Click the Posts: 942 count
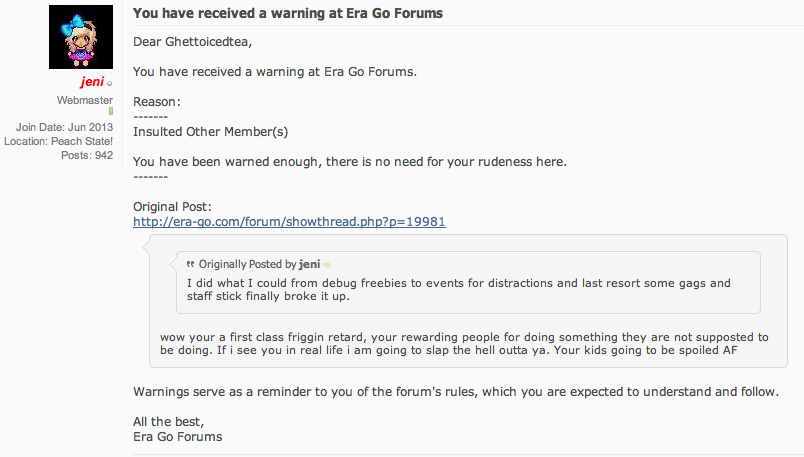This screenshot has height=457, width=804. pyautogui.click(x=89, y=155)
